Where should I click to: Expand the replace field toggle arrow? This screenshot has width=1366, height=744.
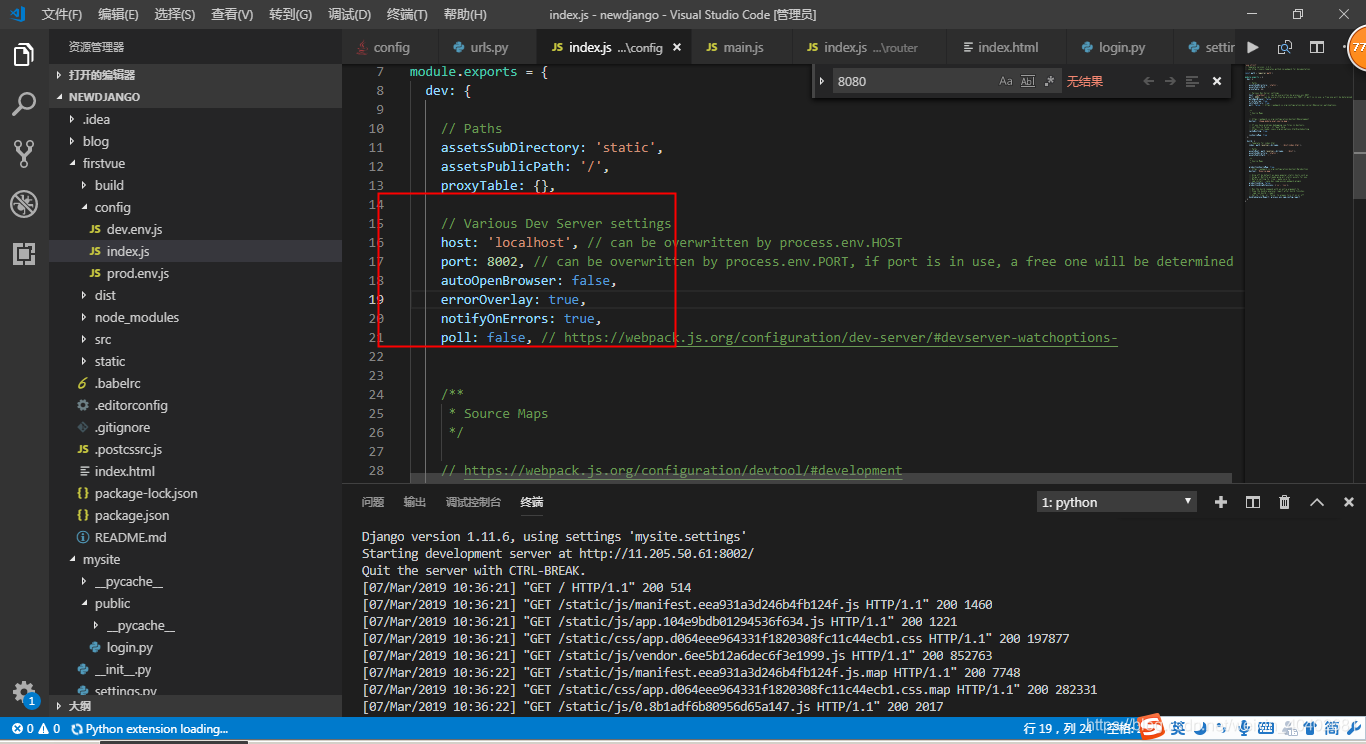[x=822, y=81]
